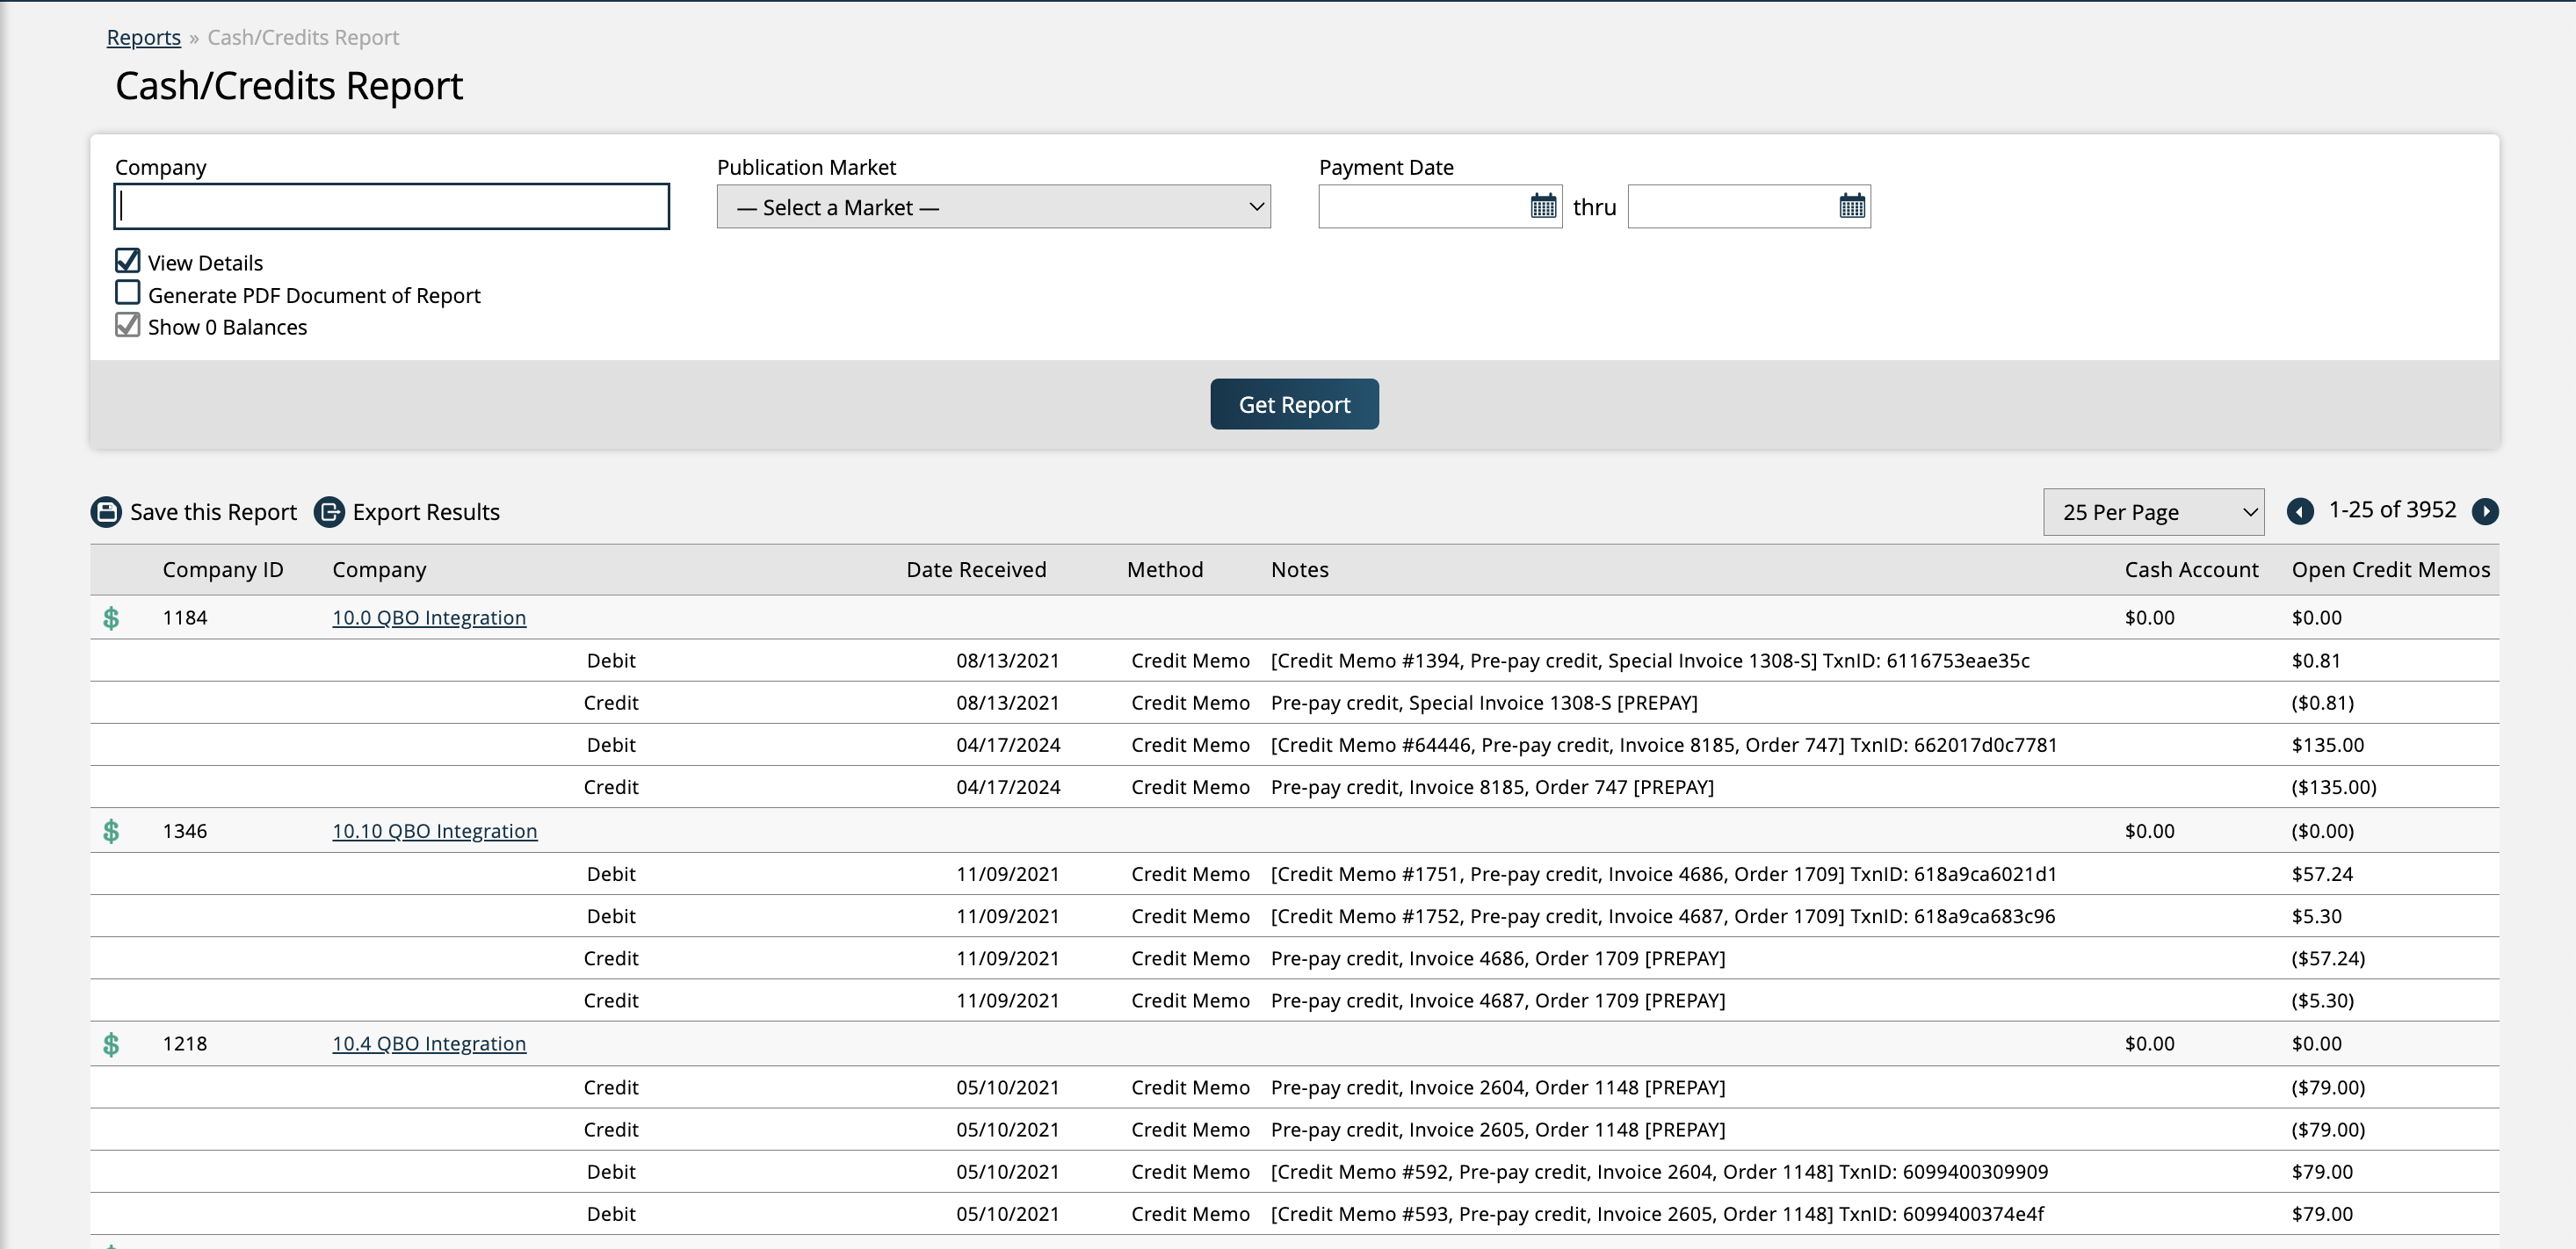
Task: Open the 10.4 QBO Integration company link
Action: click(x=429, y=1044)
